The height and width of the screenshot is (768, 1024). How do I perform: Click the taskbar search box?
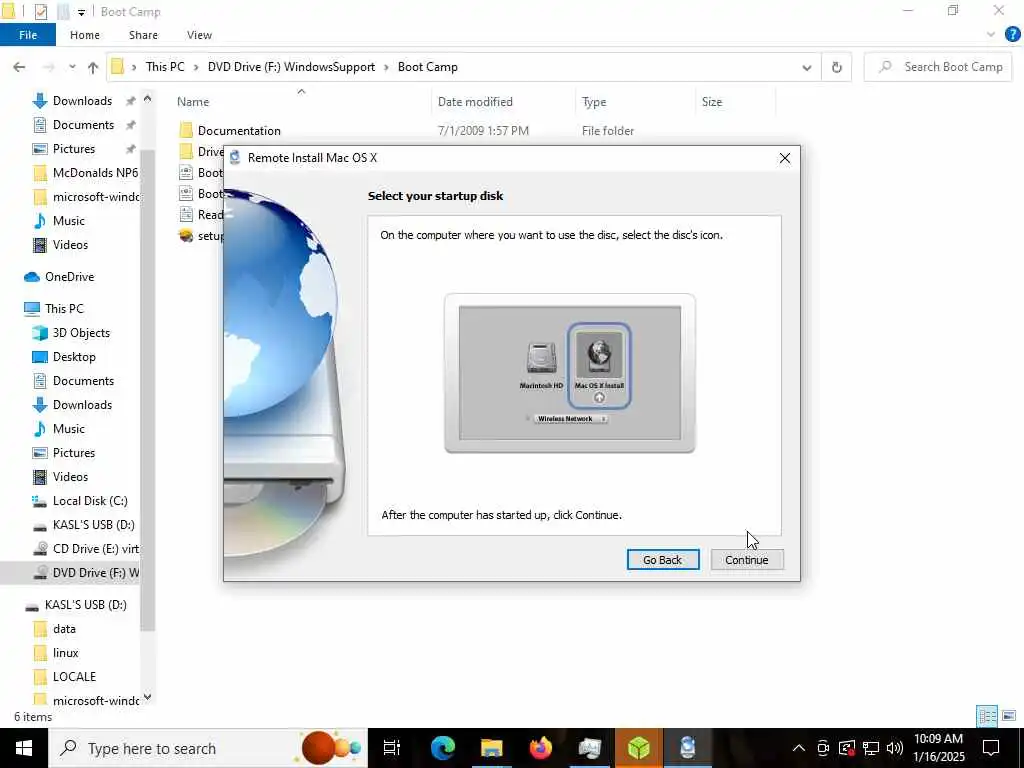tap(208, 748)
